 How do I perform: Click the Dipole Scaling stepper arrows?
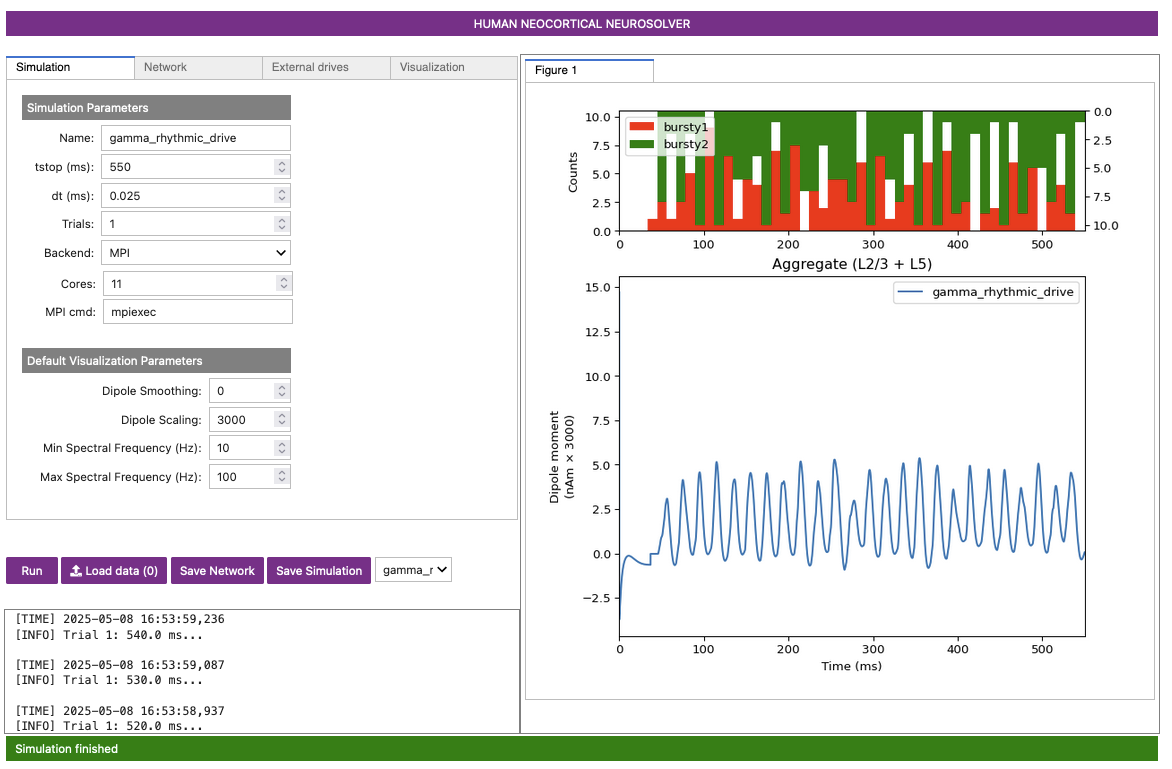point(282,420)
